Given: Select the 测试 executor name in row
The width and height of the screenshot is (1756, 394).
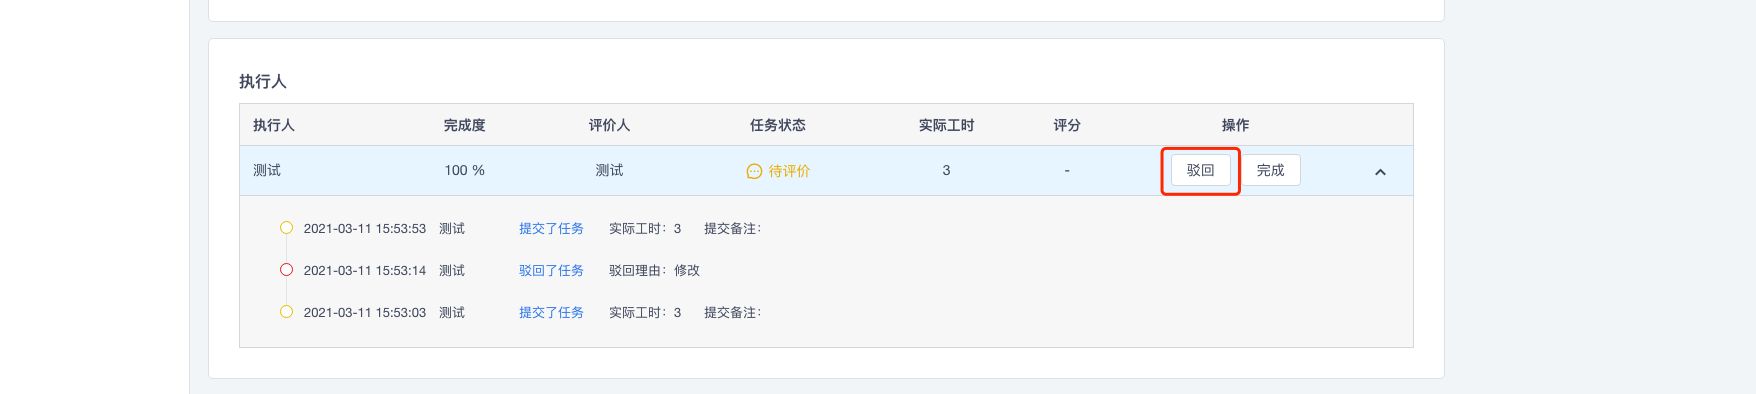Looking at the screenshot, I should 267,171.
